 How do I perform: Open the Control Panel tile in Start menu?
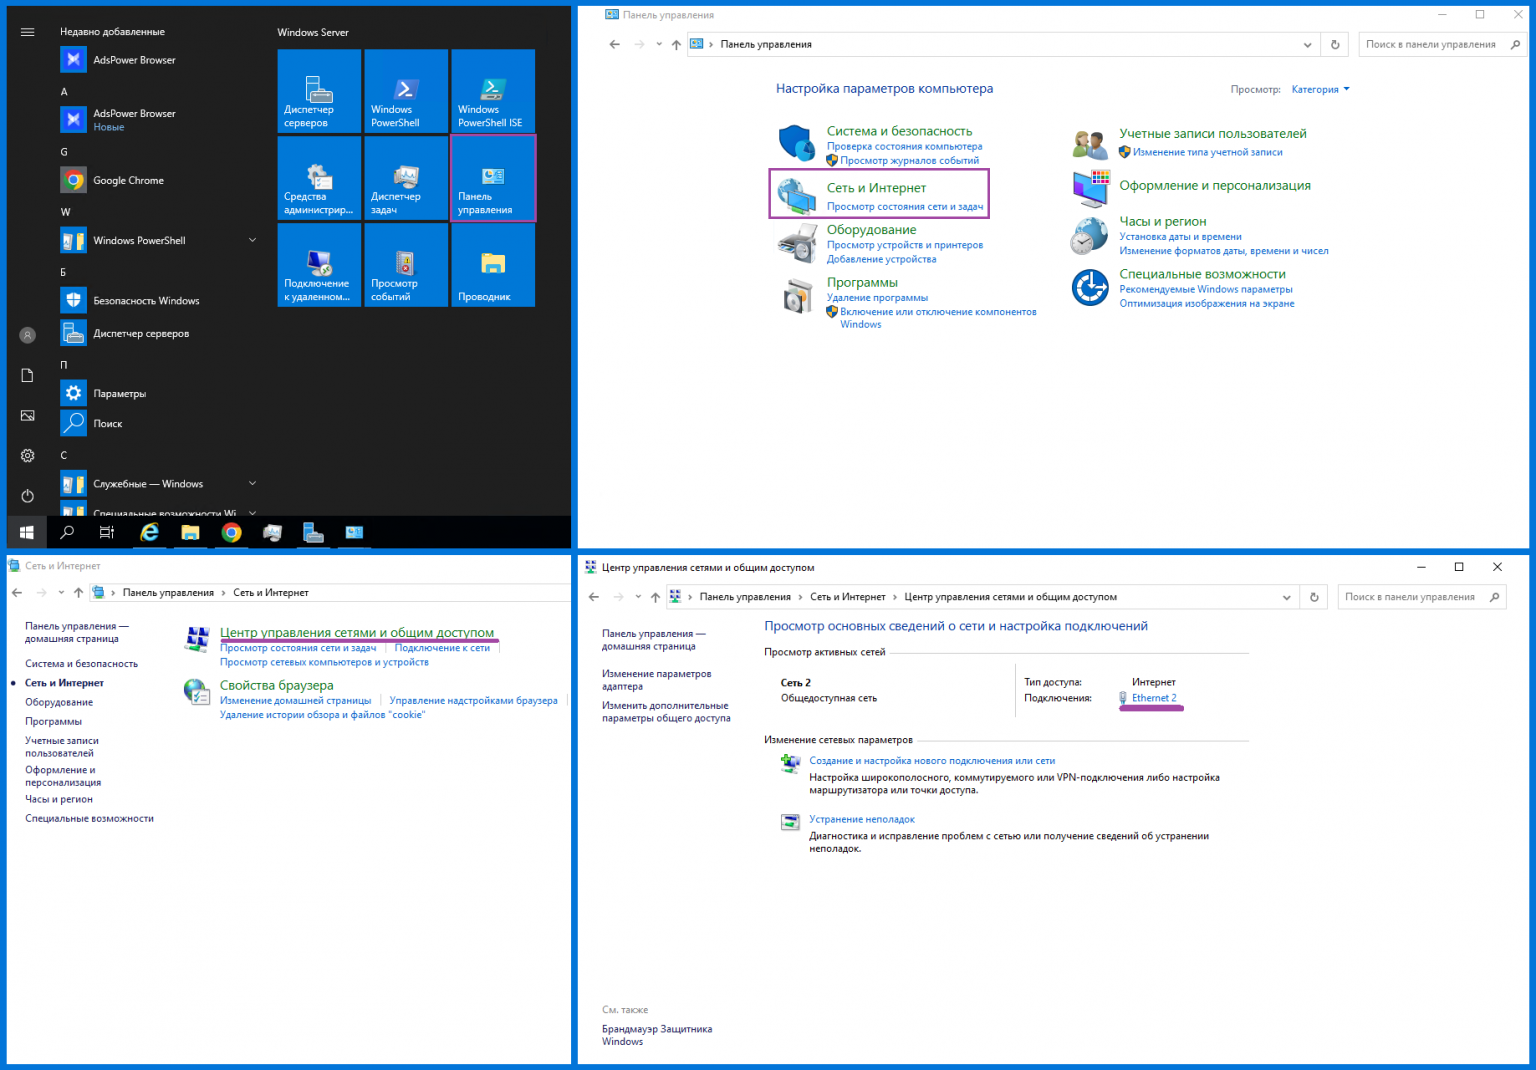(493, 178)
